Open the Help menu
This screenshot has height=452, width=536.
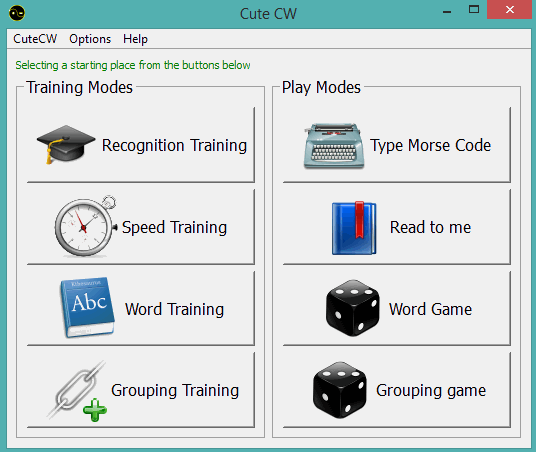point(135,39)
